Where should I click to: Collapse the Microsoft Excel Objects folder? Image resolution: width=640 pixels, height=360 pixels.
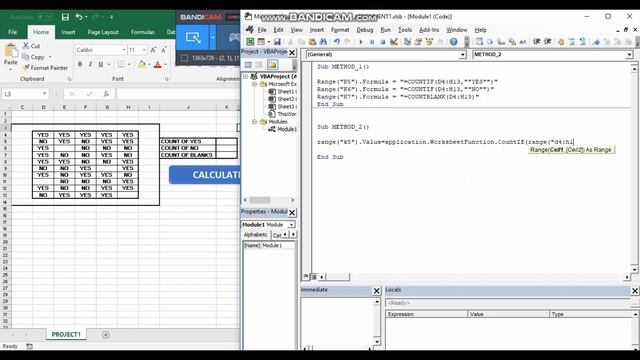(254, 84)
